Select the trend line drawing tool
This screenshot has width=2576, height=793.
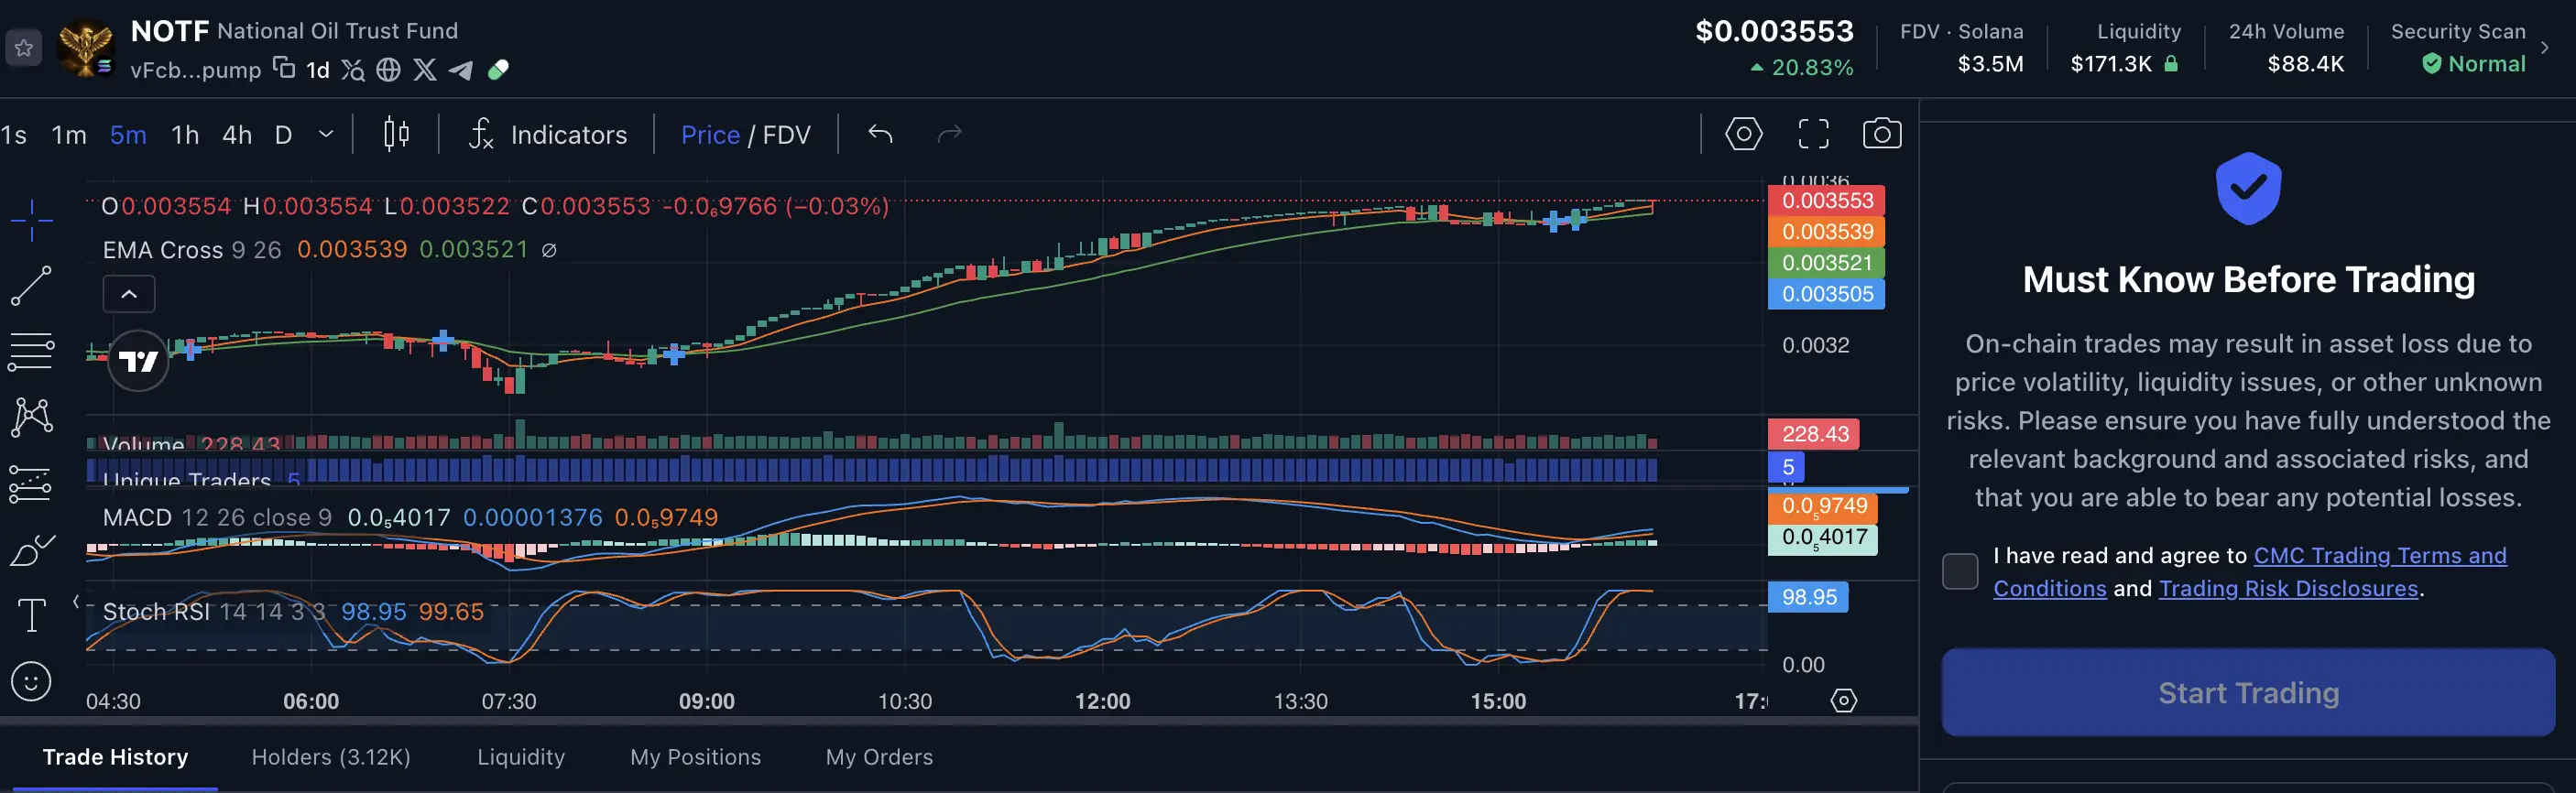31,286
